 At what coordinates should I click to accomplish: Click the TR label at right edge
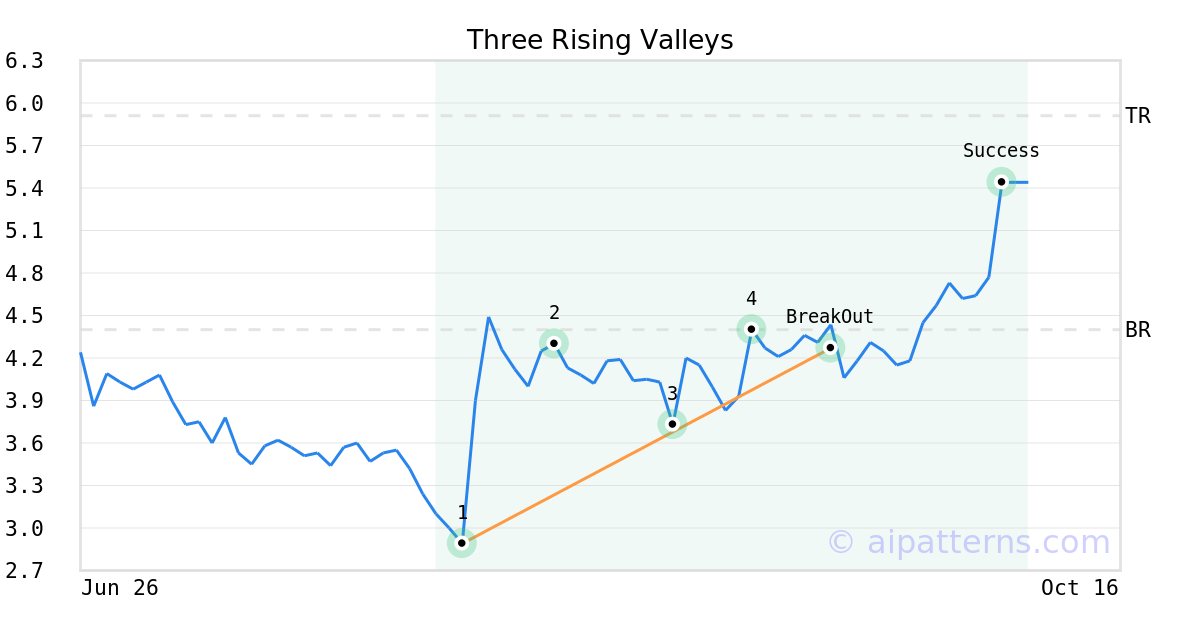click(x=1138, y=116)
